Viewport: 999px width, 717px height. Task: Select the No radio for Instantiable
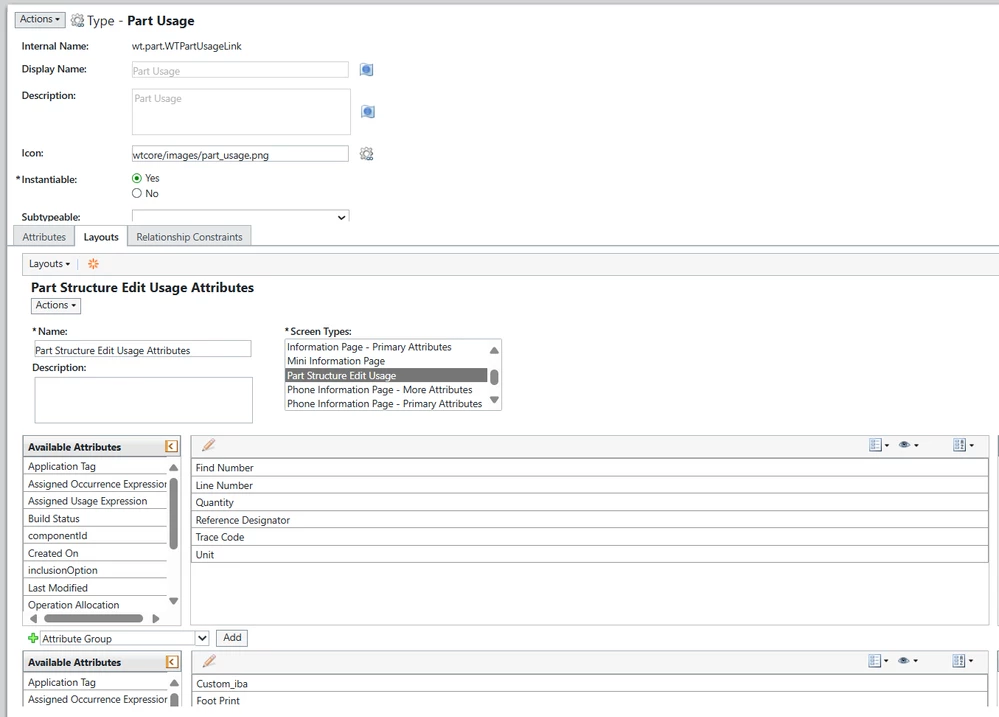pyautogui.click(x=137, y=193)
